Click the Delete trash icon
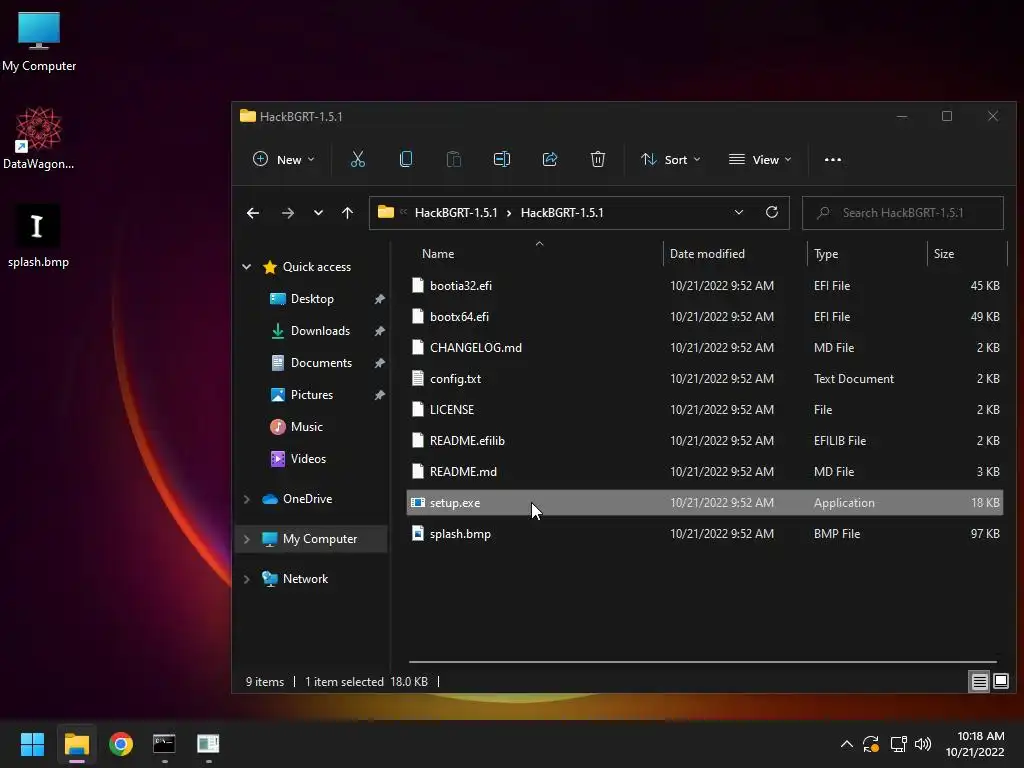The height and width of the screenshot is (768, 1024). pyautogui.click(x=598, y=159)
